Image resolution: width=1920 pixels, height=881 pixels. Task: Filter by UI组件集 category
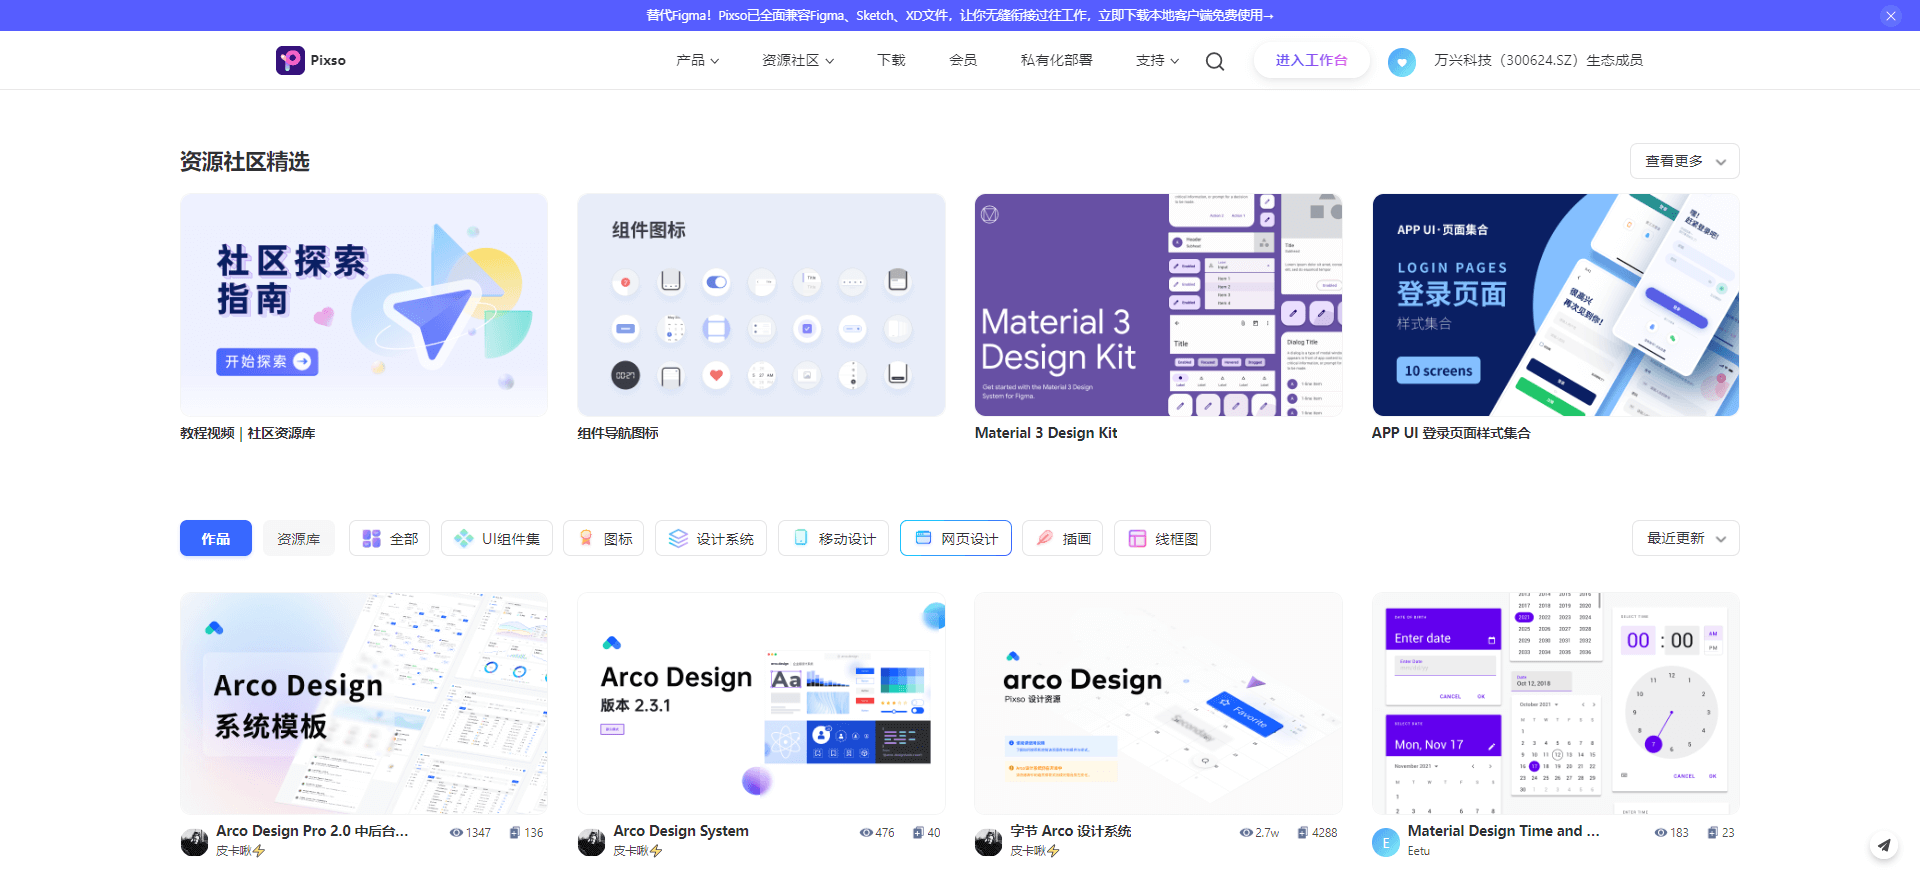(497, 538)
